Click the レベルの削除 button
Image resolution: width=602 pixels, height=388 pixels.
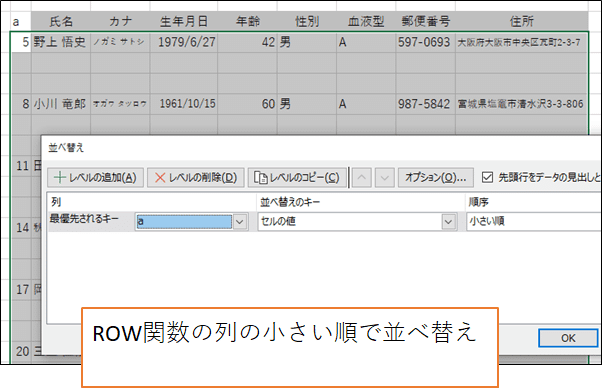click(x=196, y=177)
